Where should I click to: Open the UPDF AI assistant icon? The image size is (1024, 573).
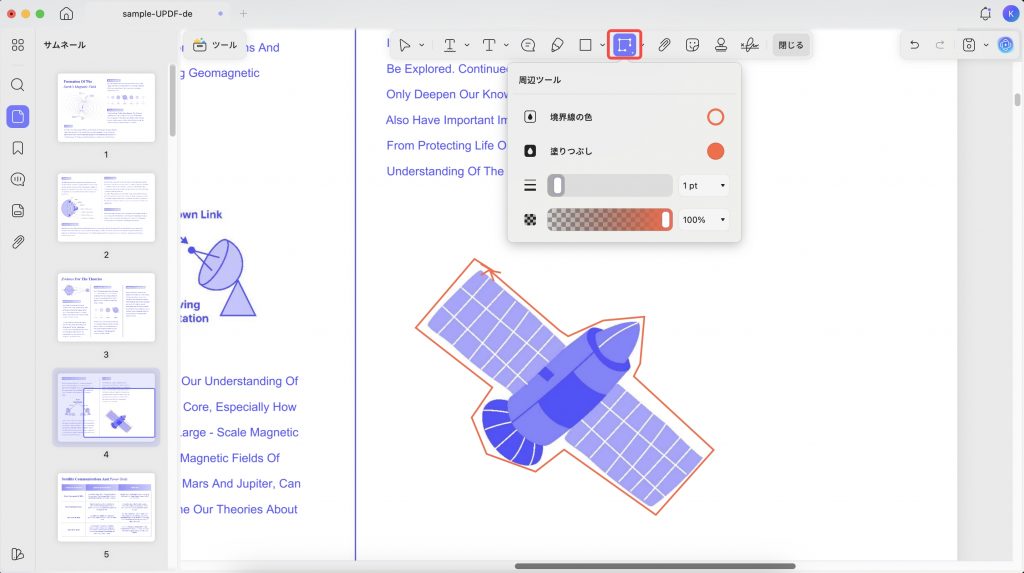pyautogui.click(x=1005, y=45)
